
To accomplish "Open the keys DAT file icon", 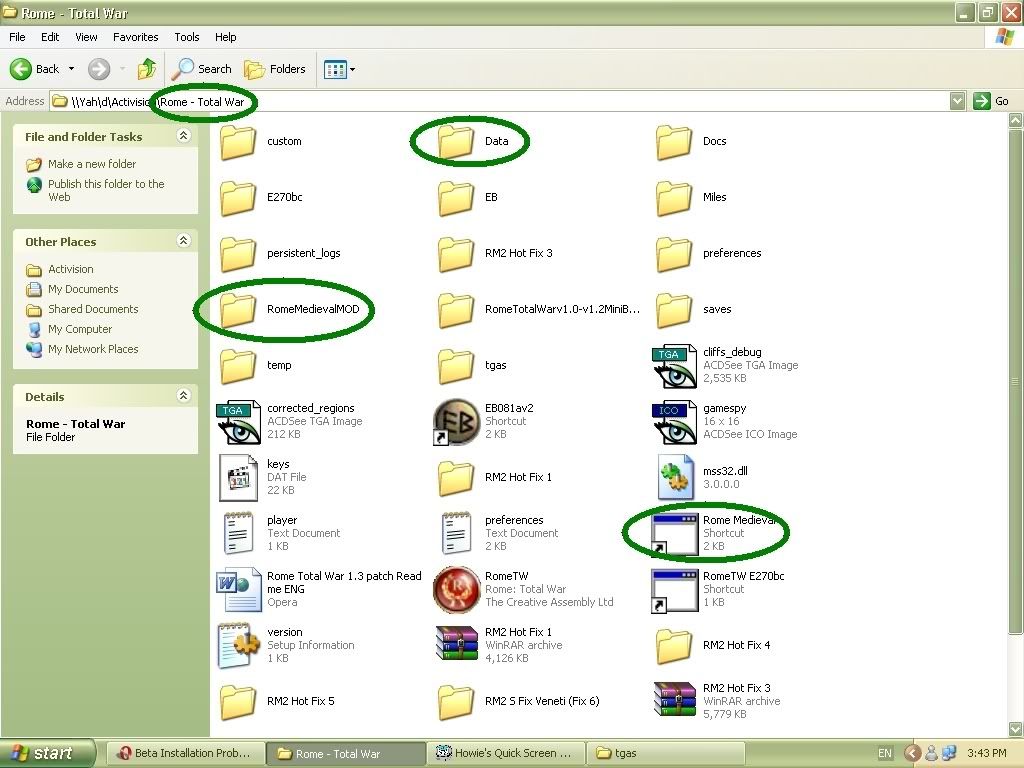I will pos(238,478).
